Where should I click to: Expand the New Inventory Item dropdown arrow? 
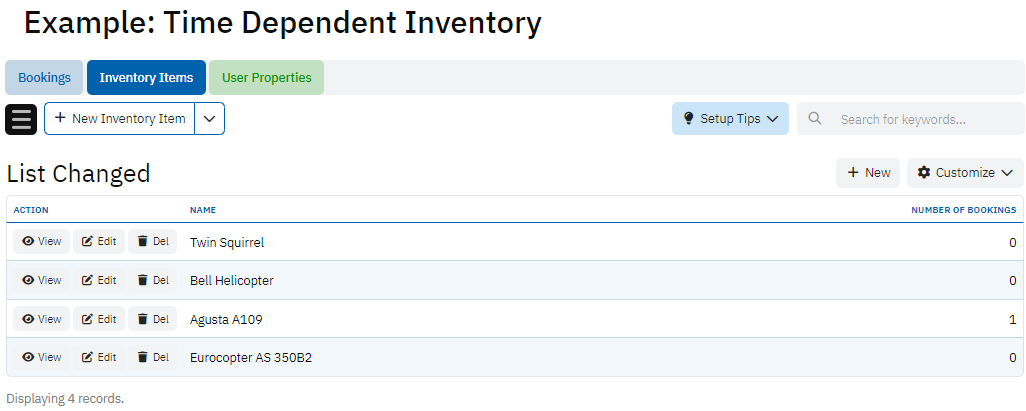pyautogui.click(x=209, y=118)
